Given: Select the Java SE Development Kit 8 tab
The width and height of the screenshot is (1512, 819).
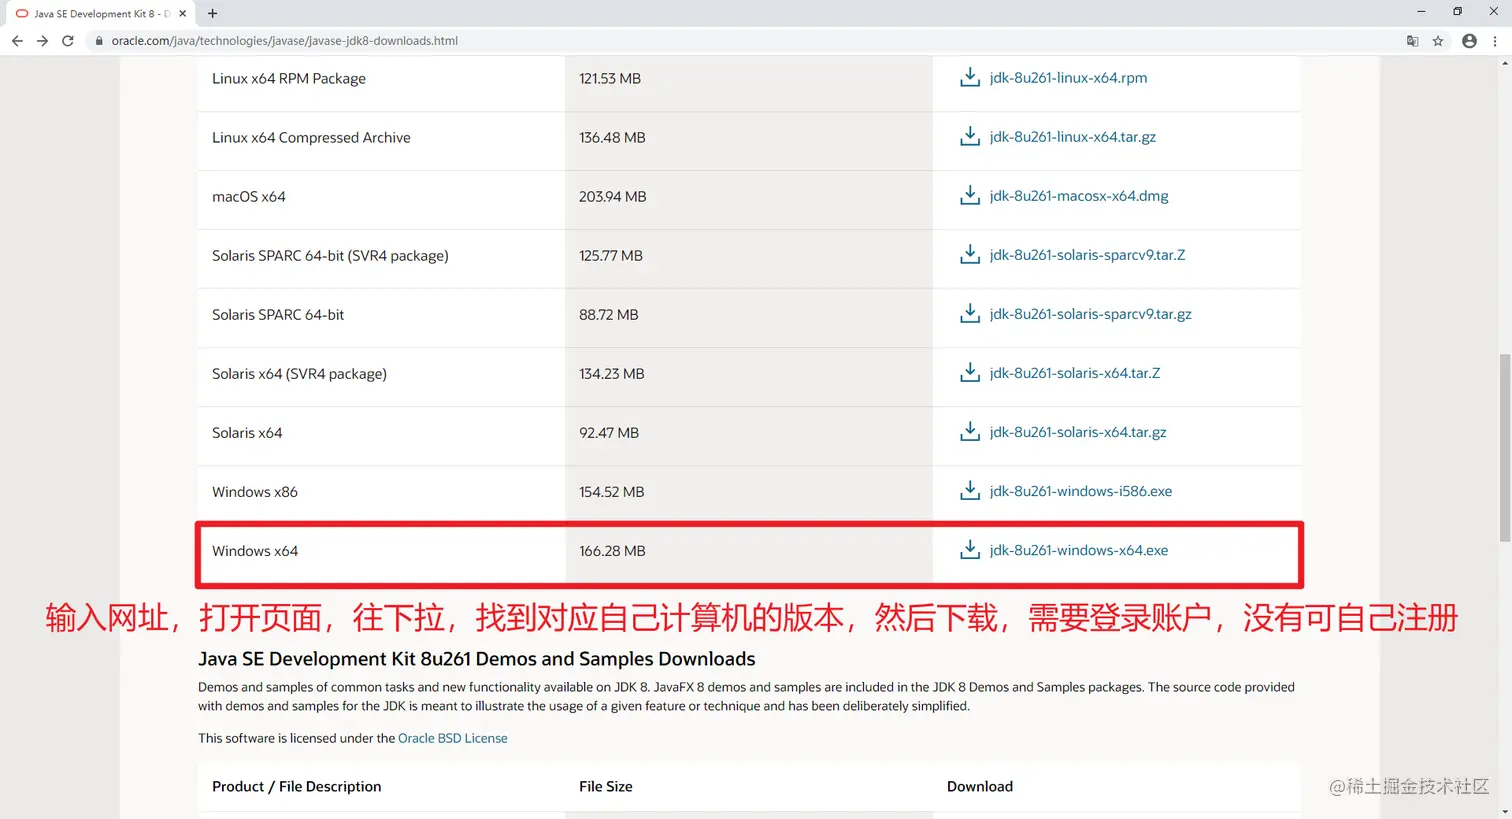Looking at the screenshot, I should point(100,14).
